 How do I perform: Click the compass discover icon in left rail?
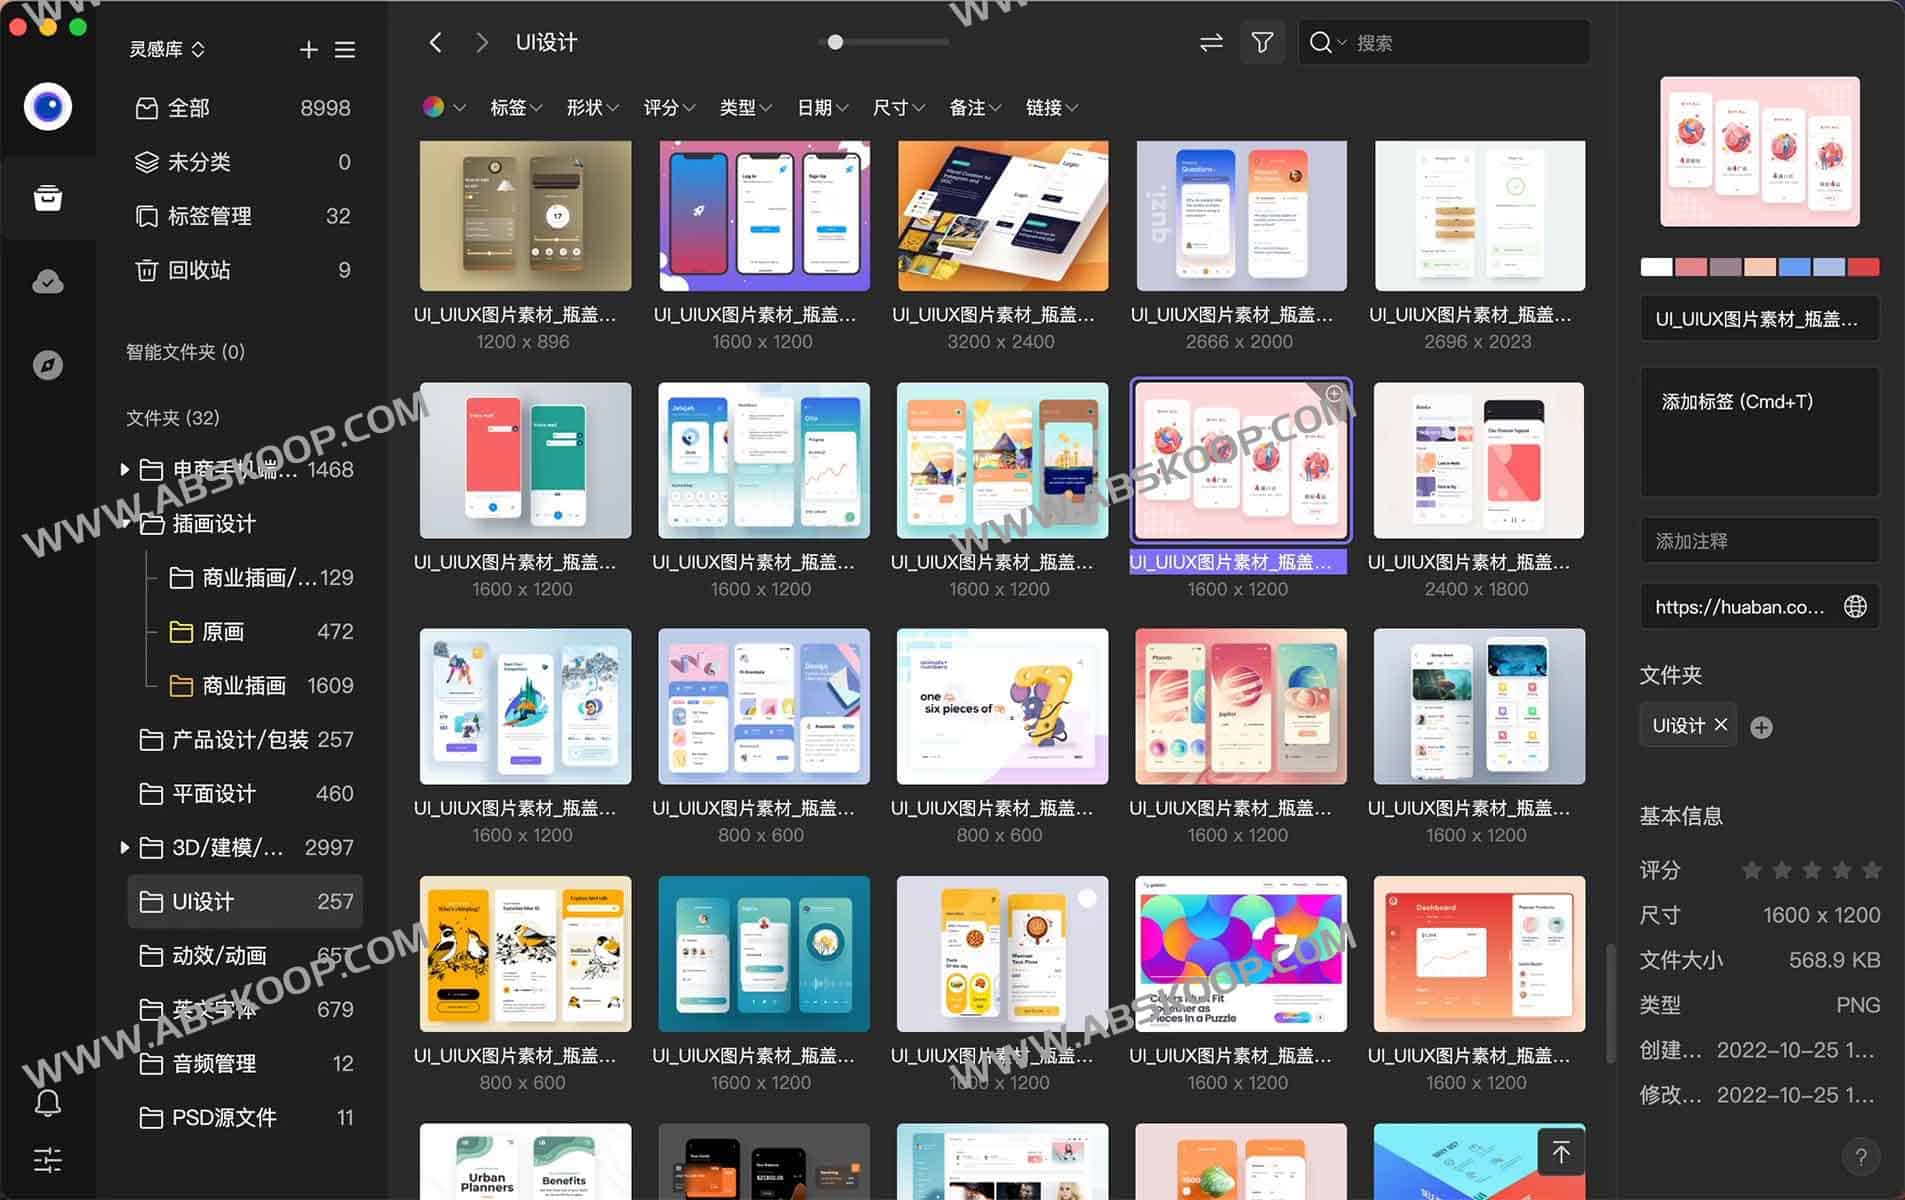[x=47, y=365]
